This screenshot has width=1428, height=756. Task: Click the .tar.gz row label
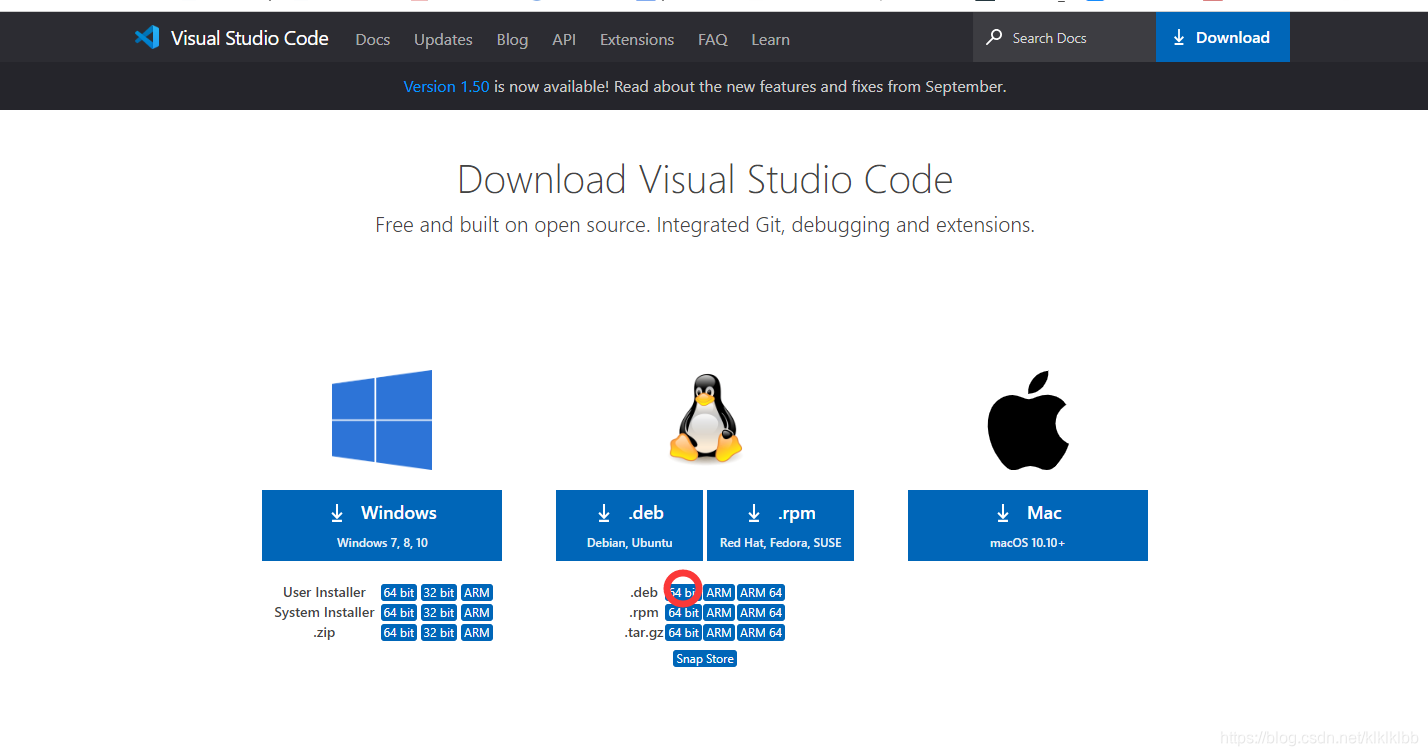click(x=644, y=633)
